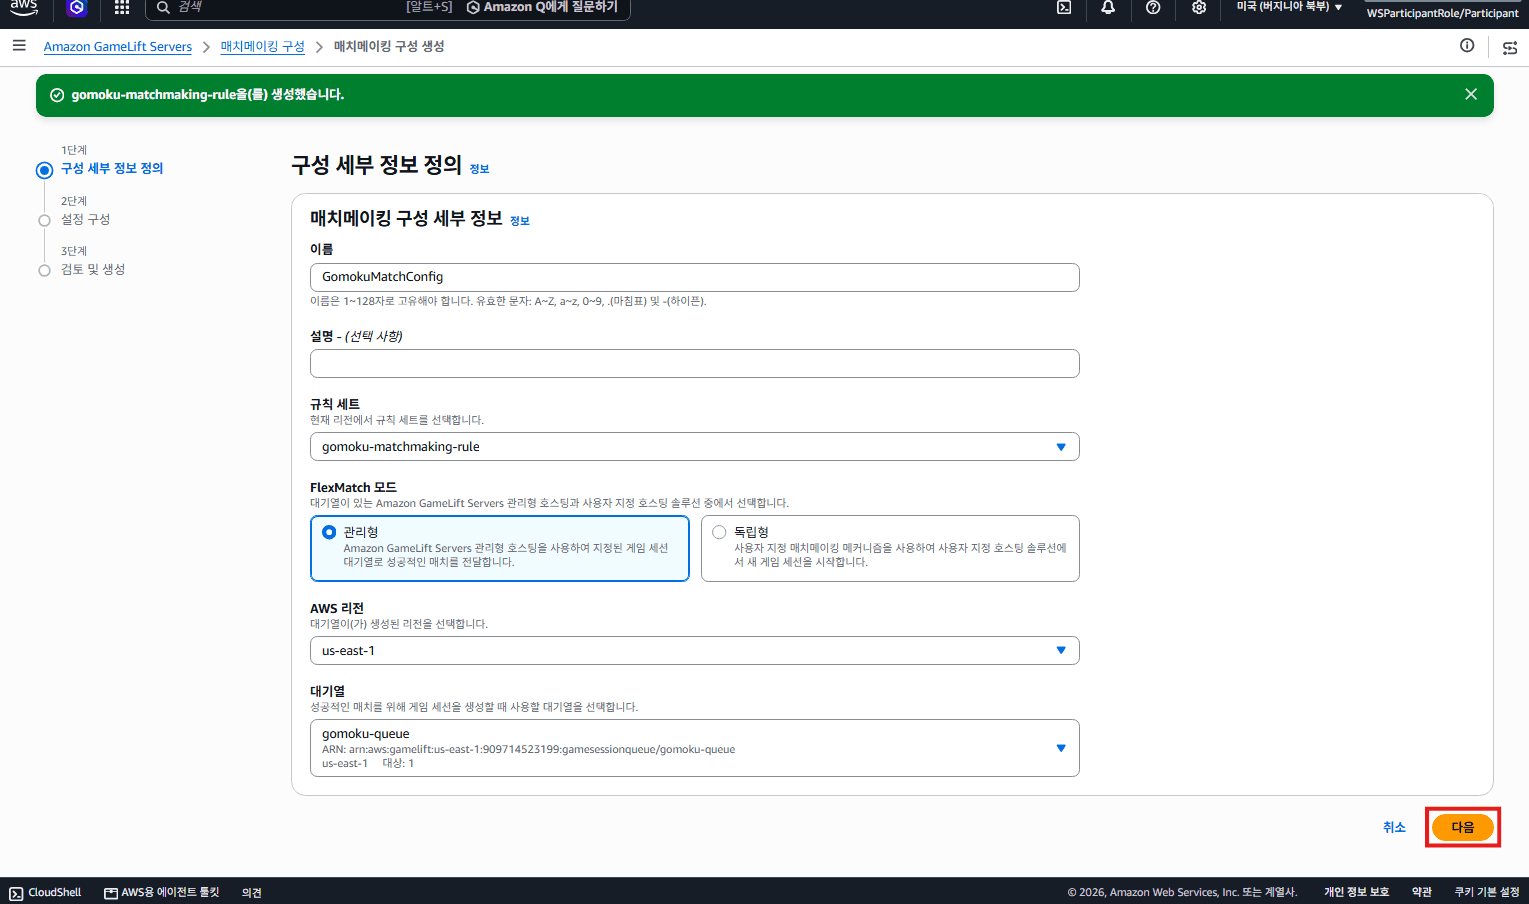
Task: Dismiss the green success banner
Action: pyautogui.click(x=1471, y=94)
